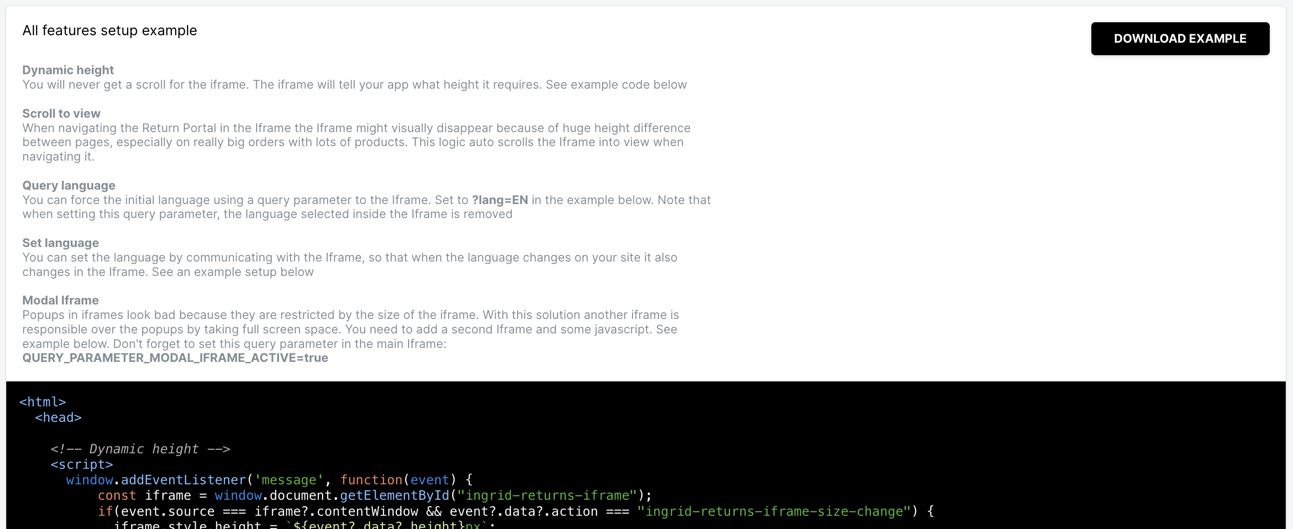Click the DOWNLOAD EXAMPLE button
The width and height of the screenshot is (1293, 529).
point(1179,39)
